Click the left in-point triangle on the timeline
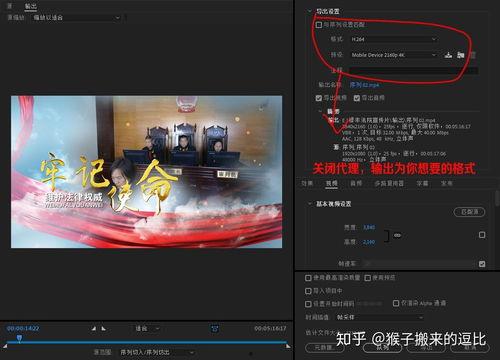The width and height of the screenshot is (500, 360). (x=5, y=347)
